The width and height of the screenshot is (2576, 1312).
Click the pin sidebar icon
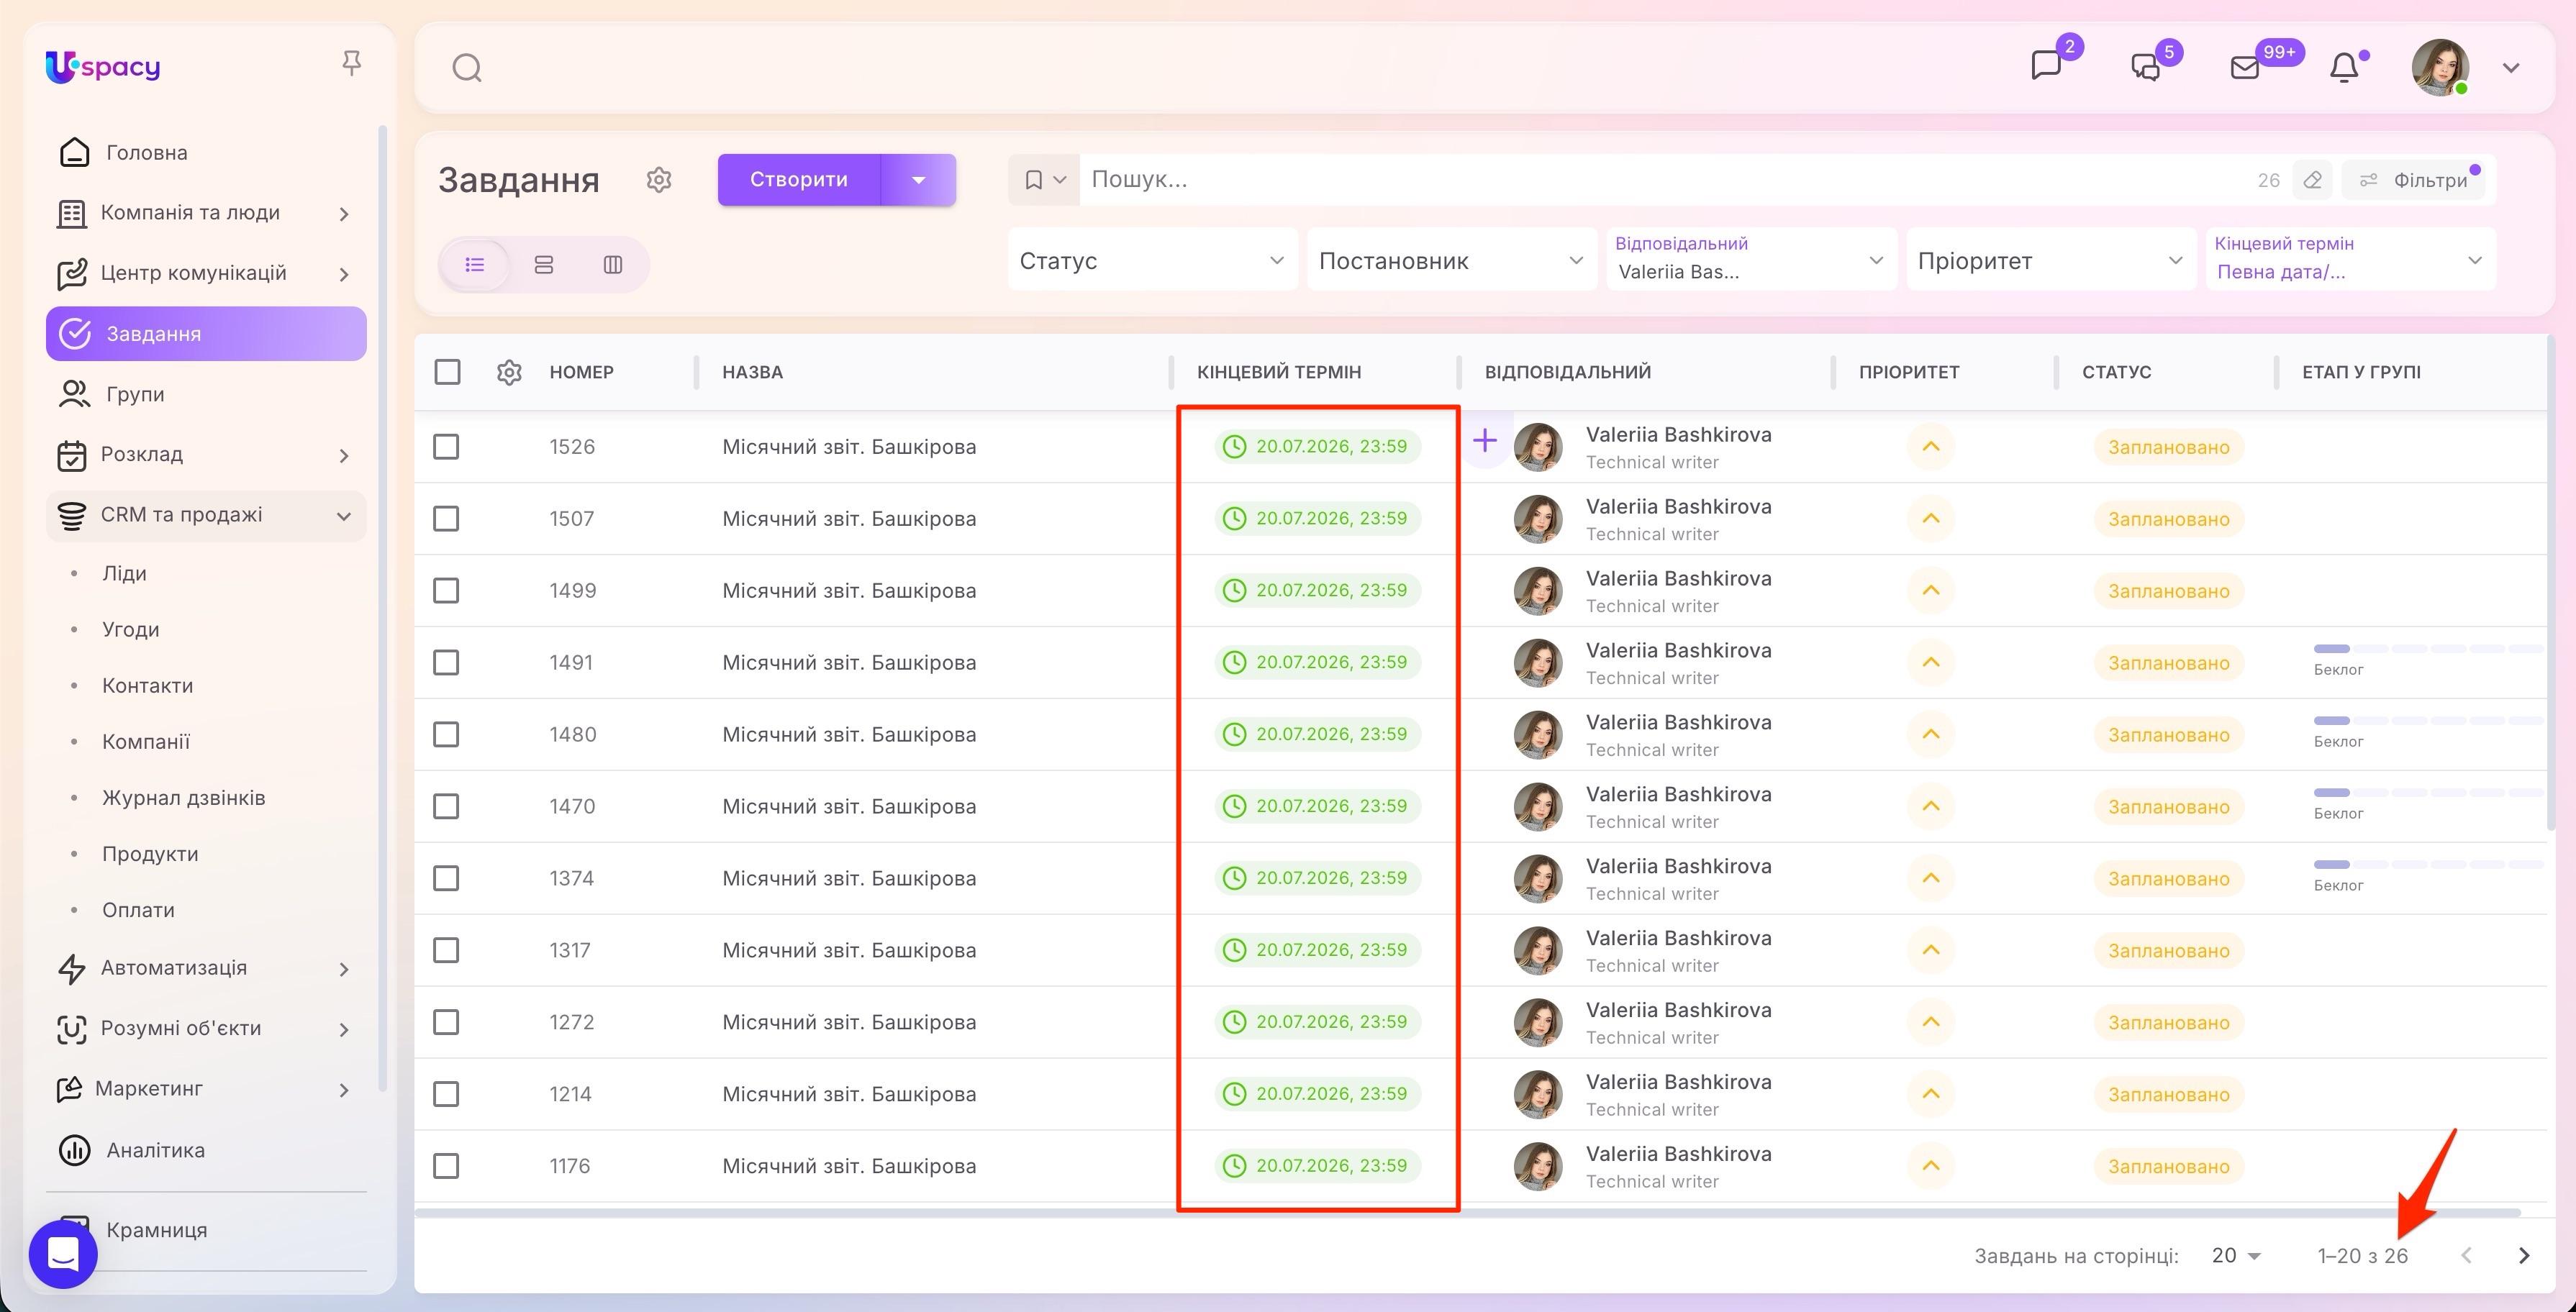[x=351, y=64]
